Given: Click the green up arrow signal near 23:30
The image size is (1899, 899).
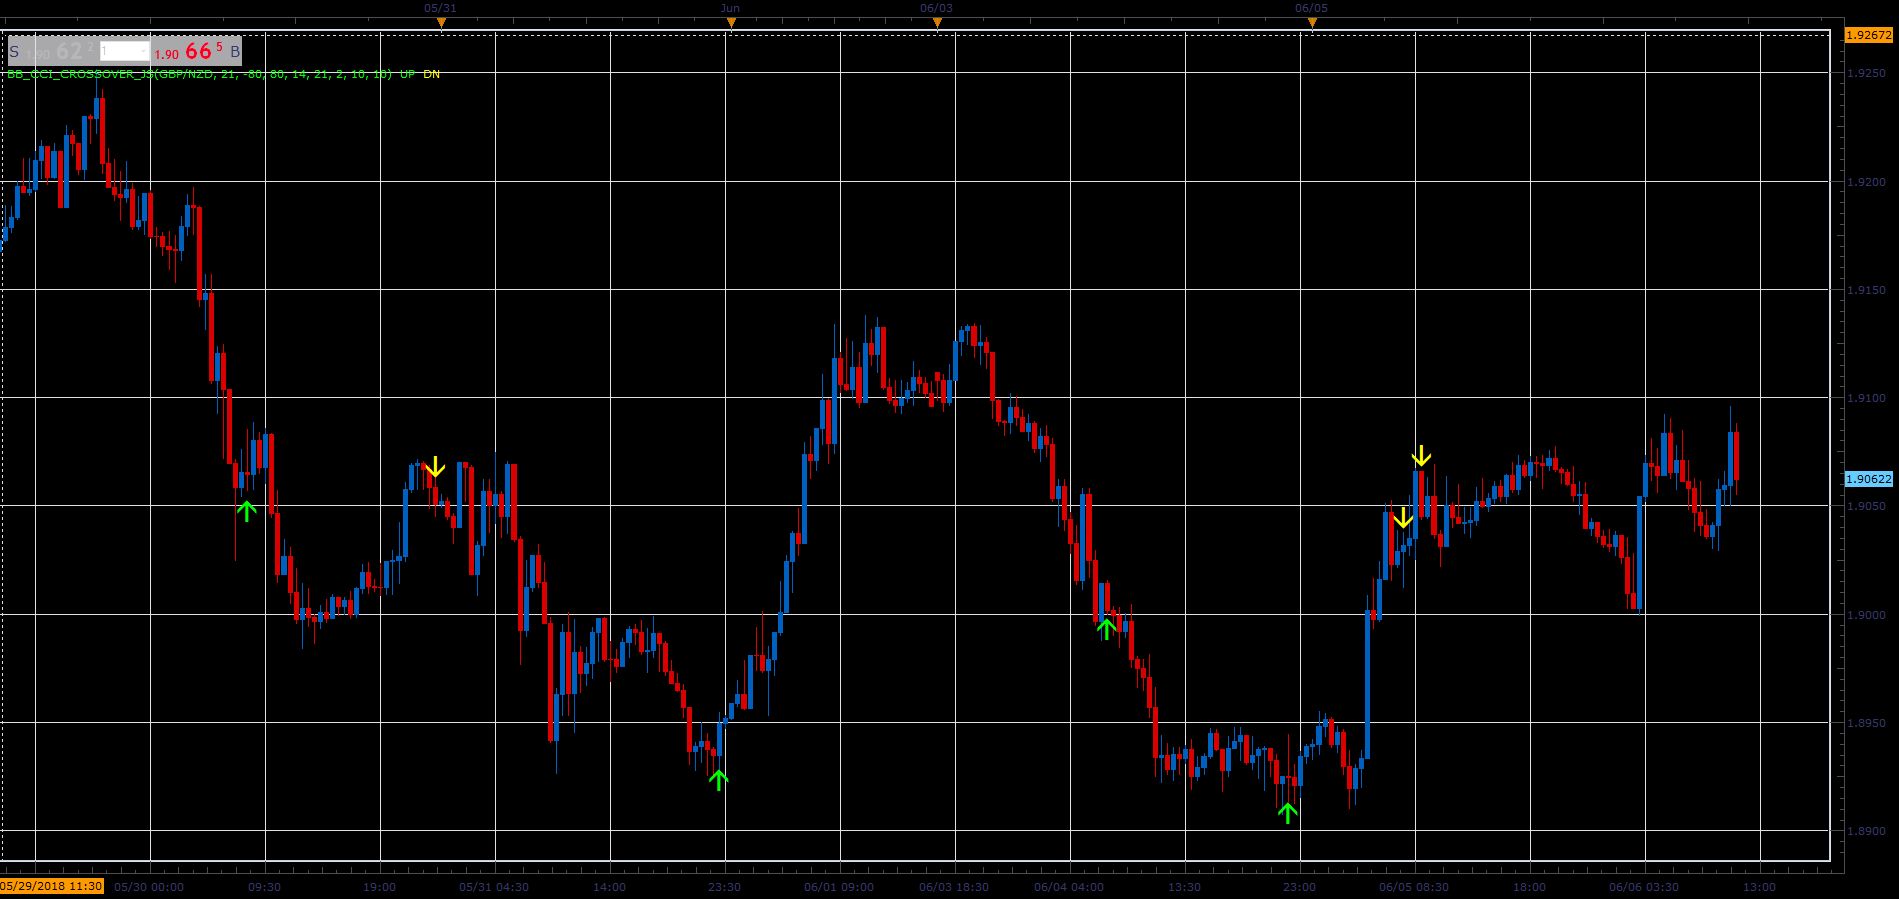Looking at the screenshot, I should (x=718, y=779).
